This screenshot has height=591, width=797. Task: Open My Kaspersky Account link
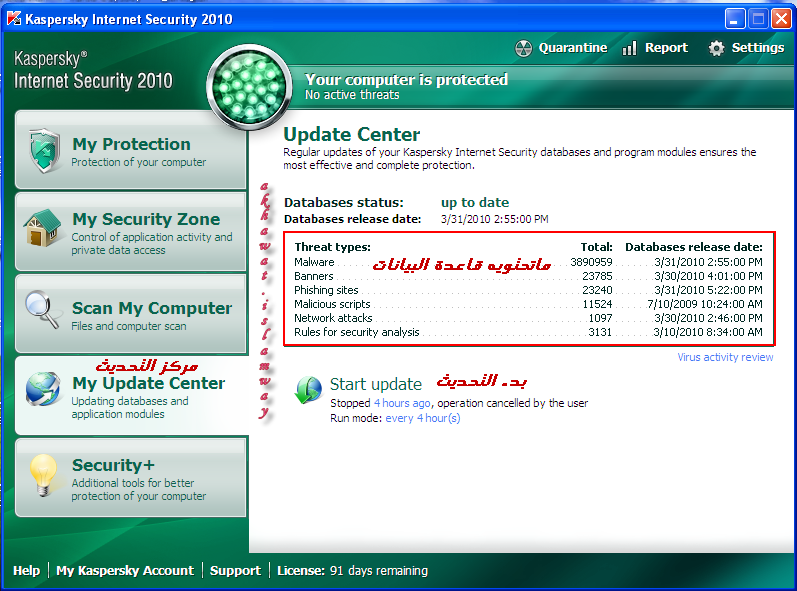[125, 571]
